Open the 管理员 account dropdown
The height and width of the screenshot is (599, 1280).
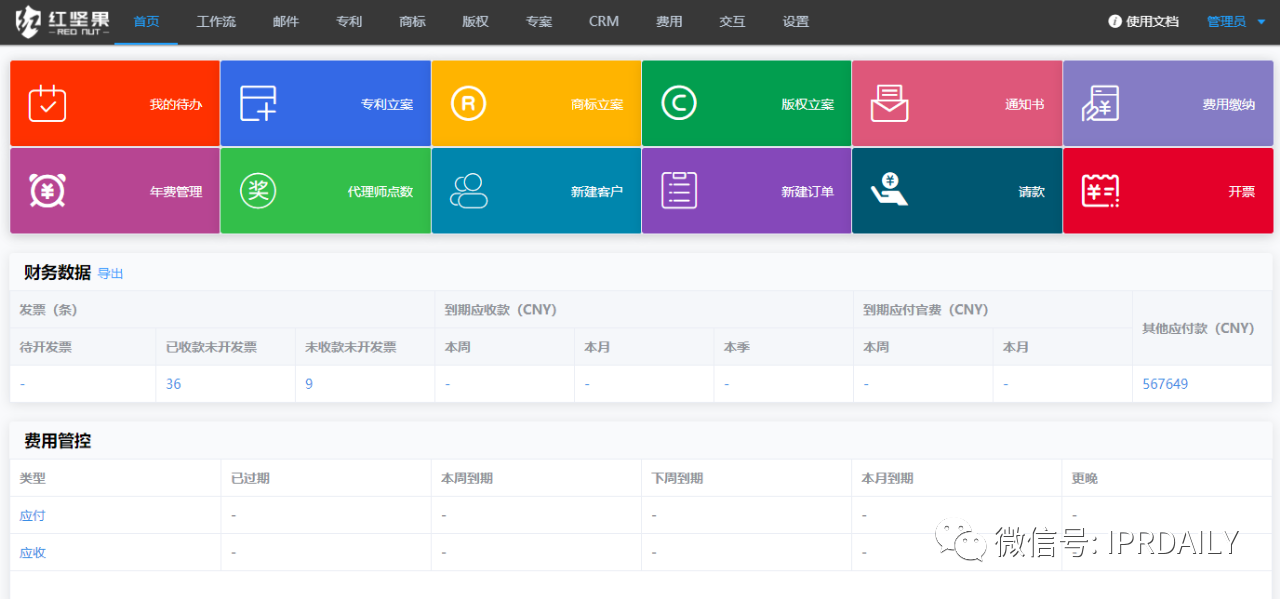point(1236,21)
